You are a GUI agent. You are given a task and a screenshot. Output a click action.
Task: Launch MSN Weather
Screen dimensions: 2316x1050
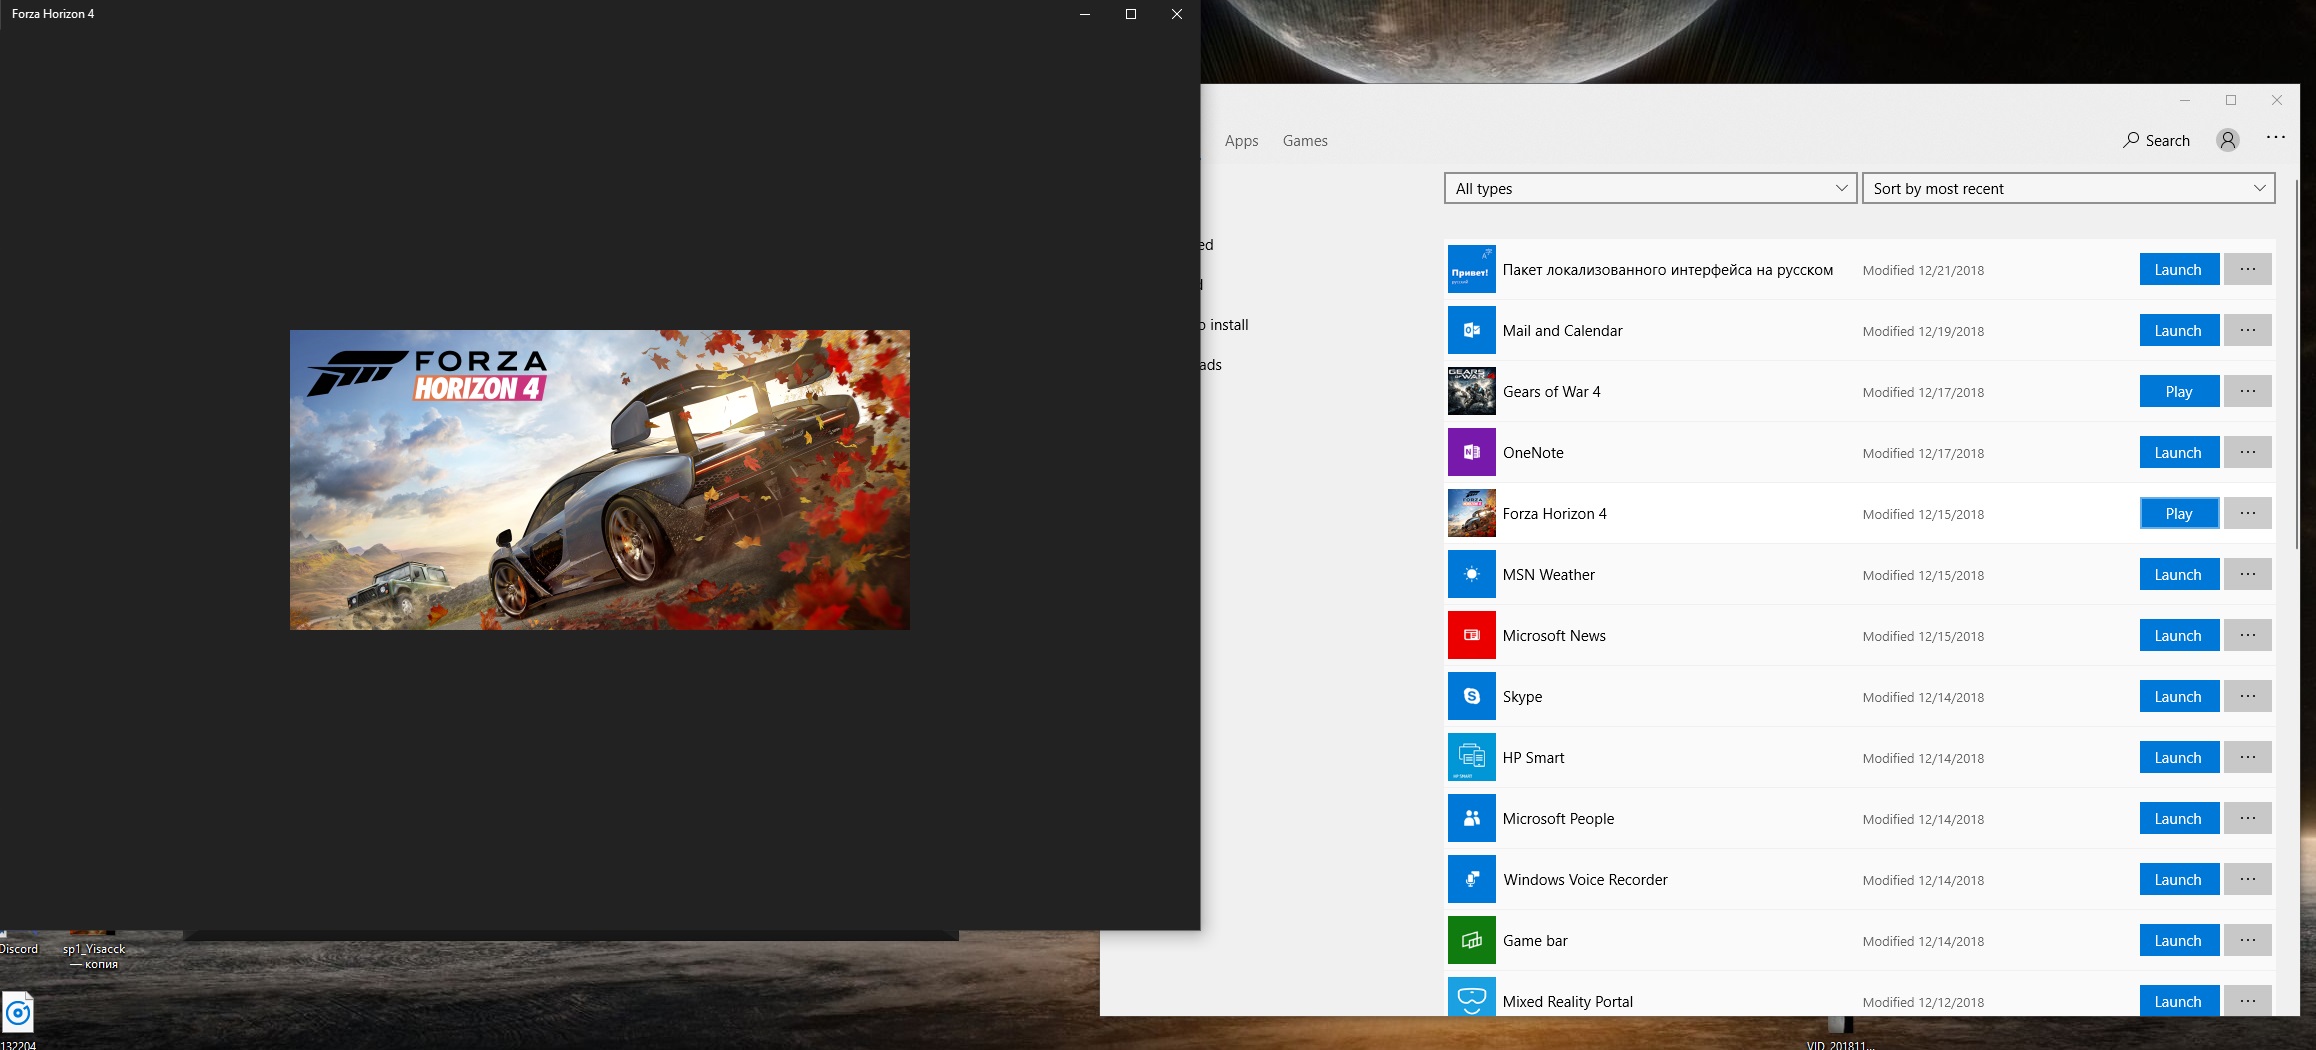pos(2179,575)
